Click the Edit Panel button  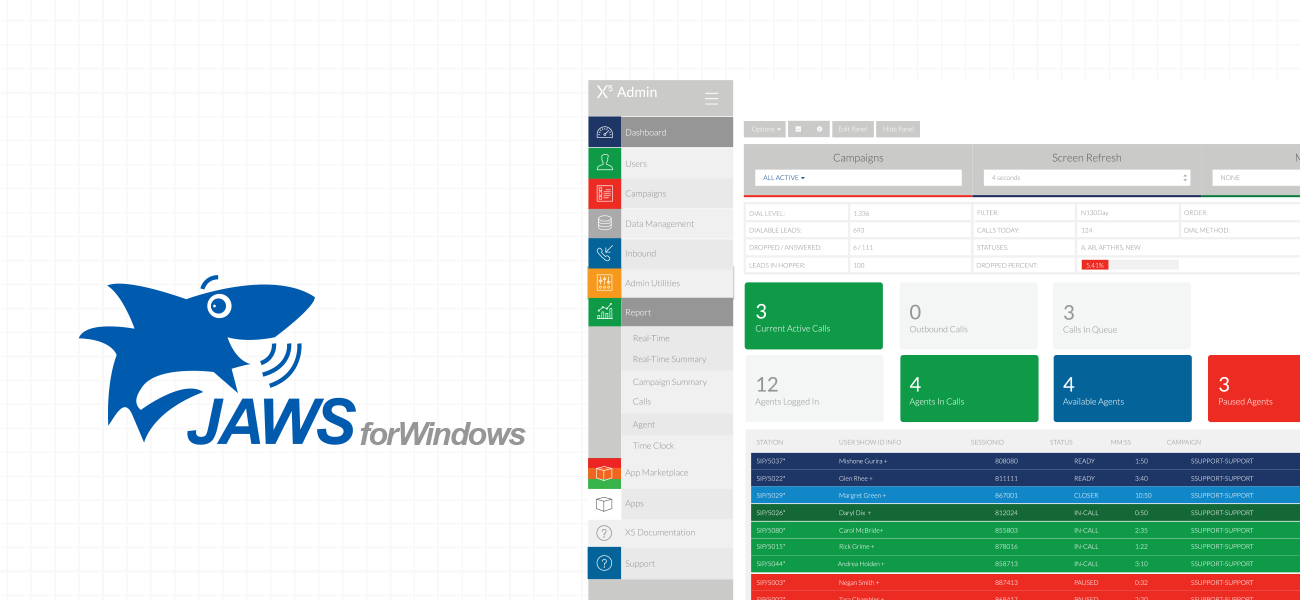point(853,129)
